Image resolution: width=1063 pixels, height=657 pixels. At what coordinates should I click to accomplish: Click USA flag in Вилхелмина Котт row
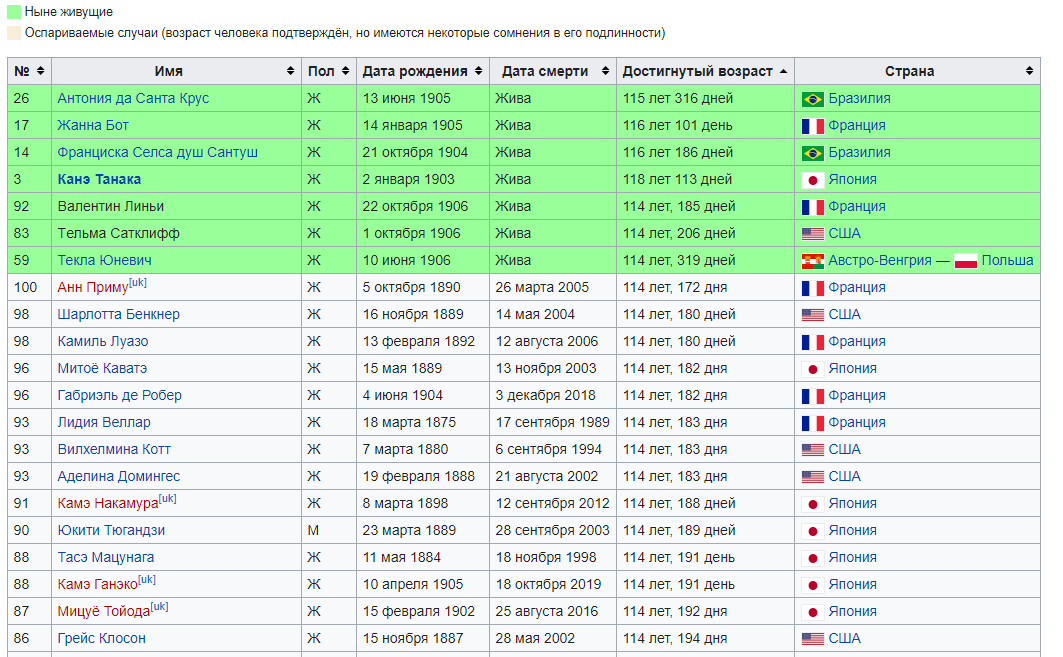coord(812,450)
